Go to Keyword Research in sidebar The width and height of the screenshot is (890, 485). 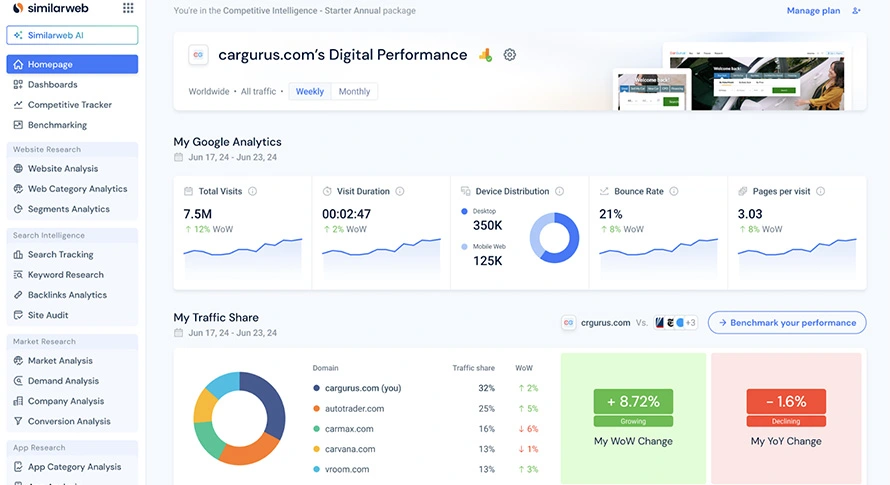(x=65, y=275)
